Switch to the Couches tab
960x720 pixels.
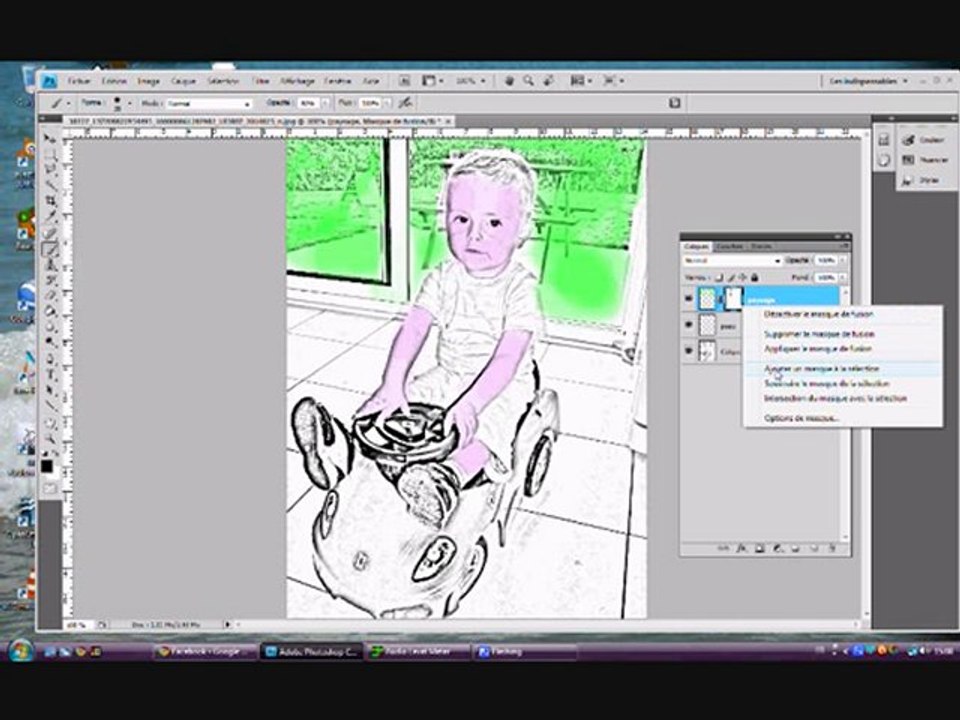729,246
